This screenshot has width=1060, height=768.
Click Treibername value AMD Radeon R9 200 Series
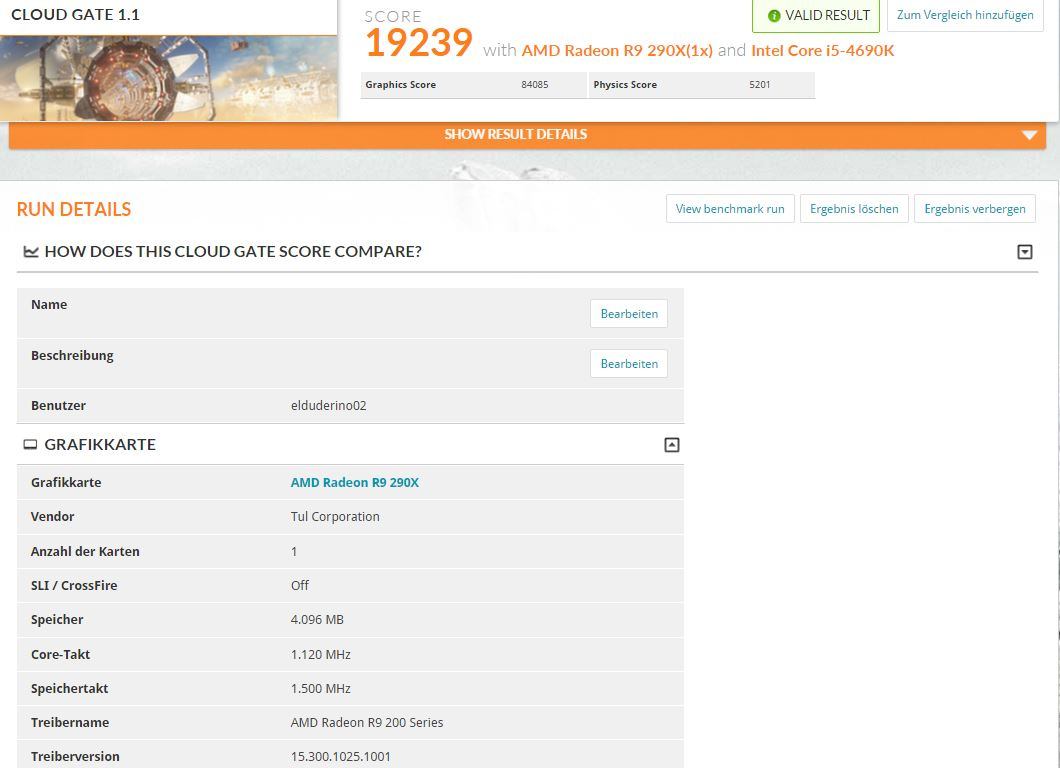point(367,722)
